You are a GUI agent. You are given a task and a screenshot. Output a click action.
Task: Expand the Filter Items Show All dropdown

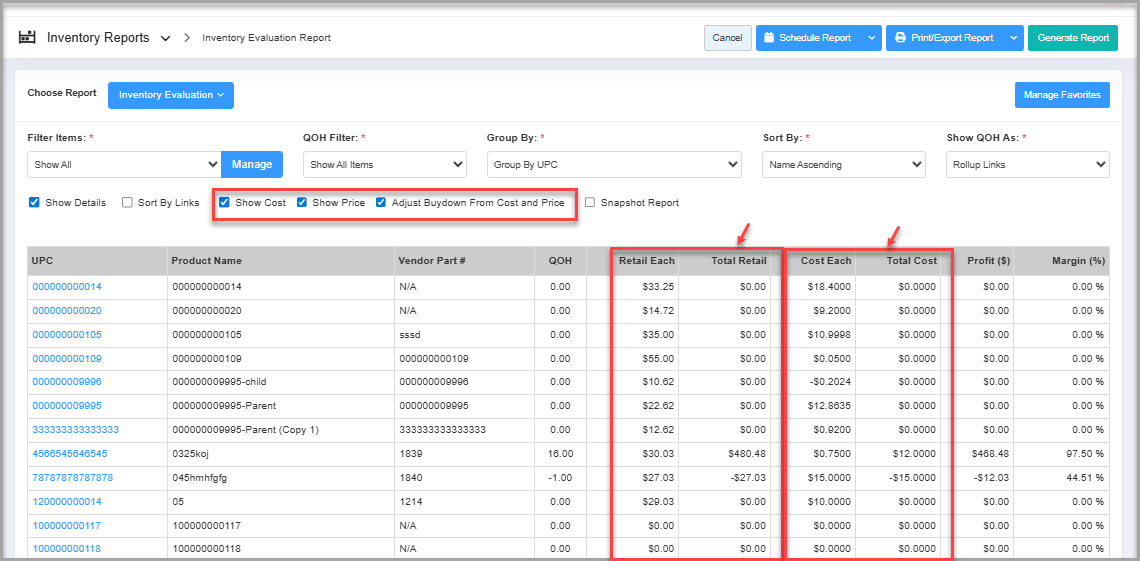click(x=124, y=164)
